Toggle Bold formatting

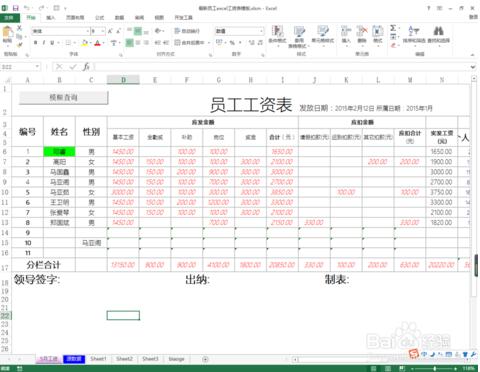pos(35,43)
